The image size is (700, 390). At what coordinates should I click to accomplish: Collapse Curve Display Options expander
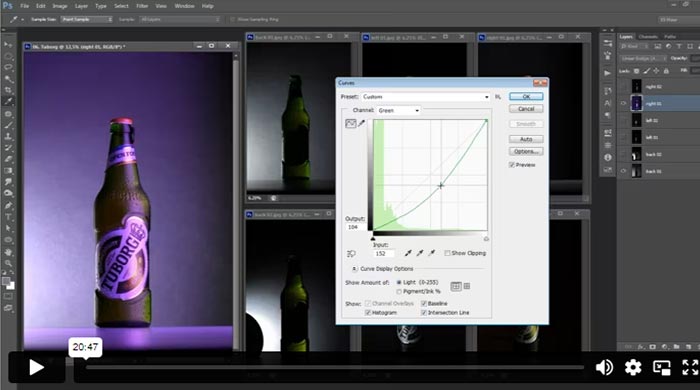point(354,269)
